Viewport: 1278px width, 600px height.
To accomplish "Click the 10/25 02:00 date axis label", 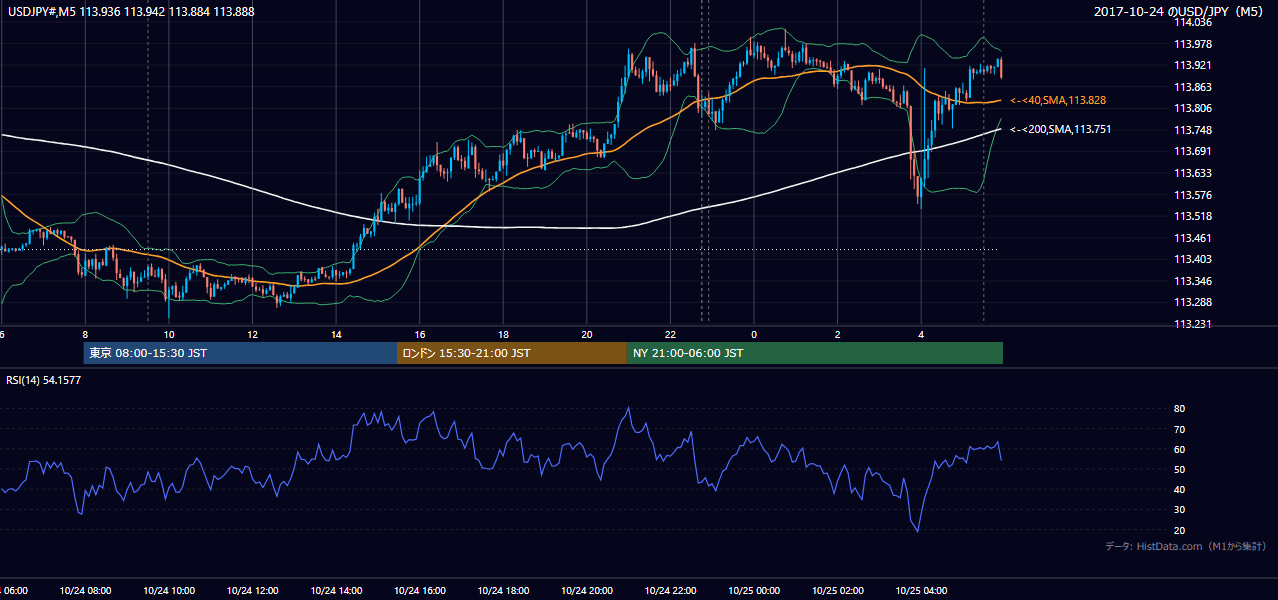I will click(x=838, y=591).
